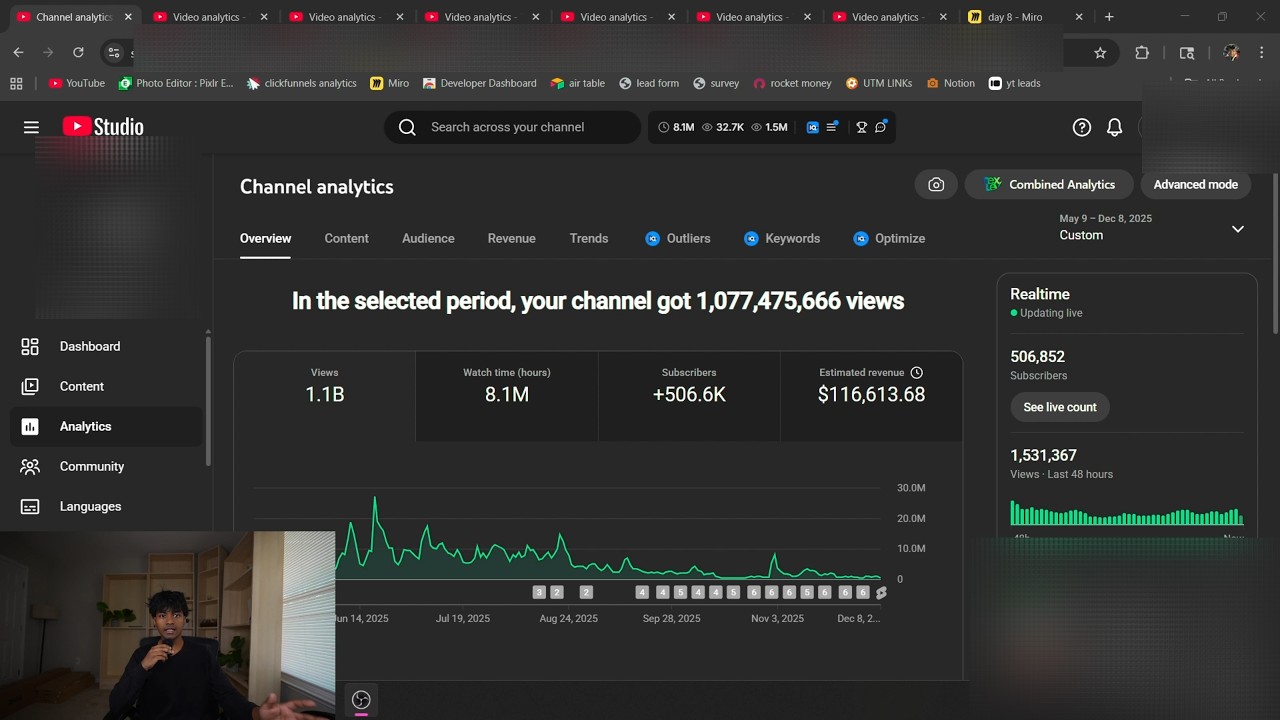Open the notifications bell
This screenshot has width=1280, height=720.
(x=1114, y=127)
